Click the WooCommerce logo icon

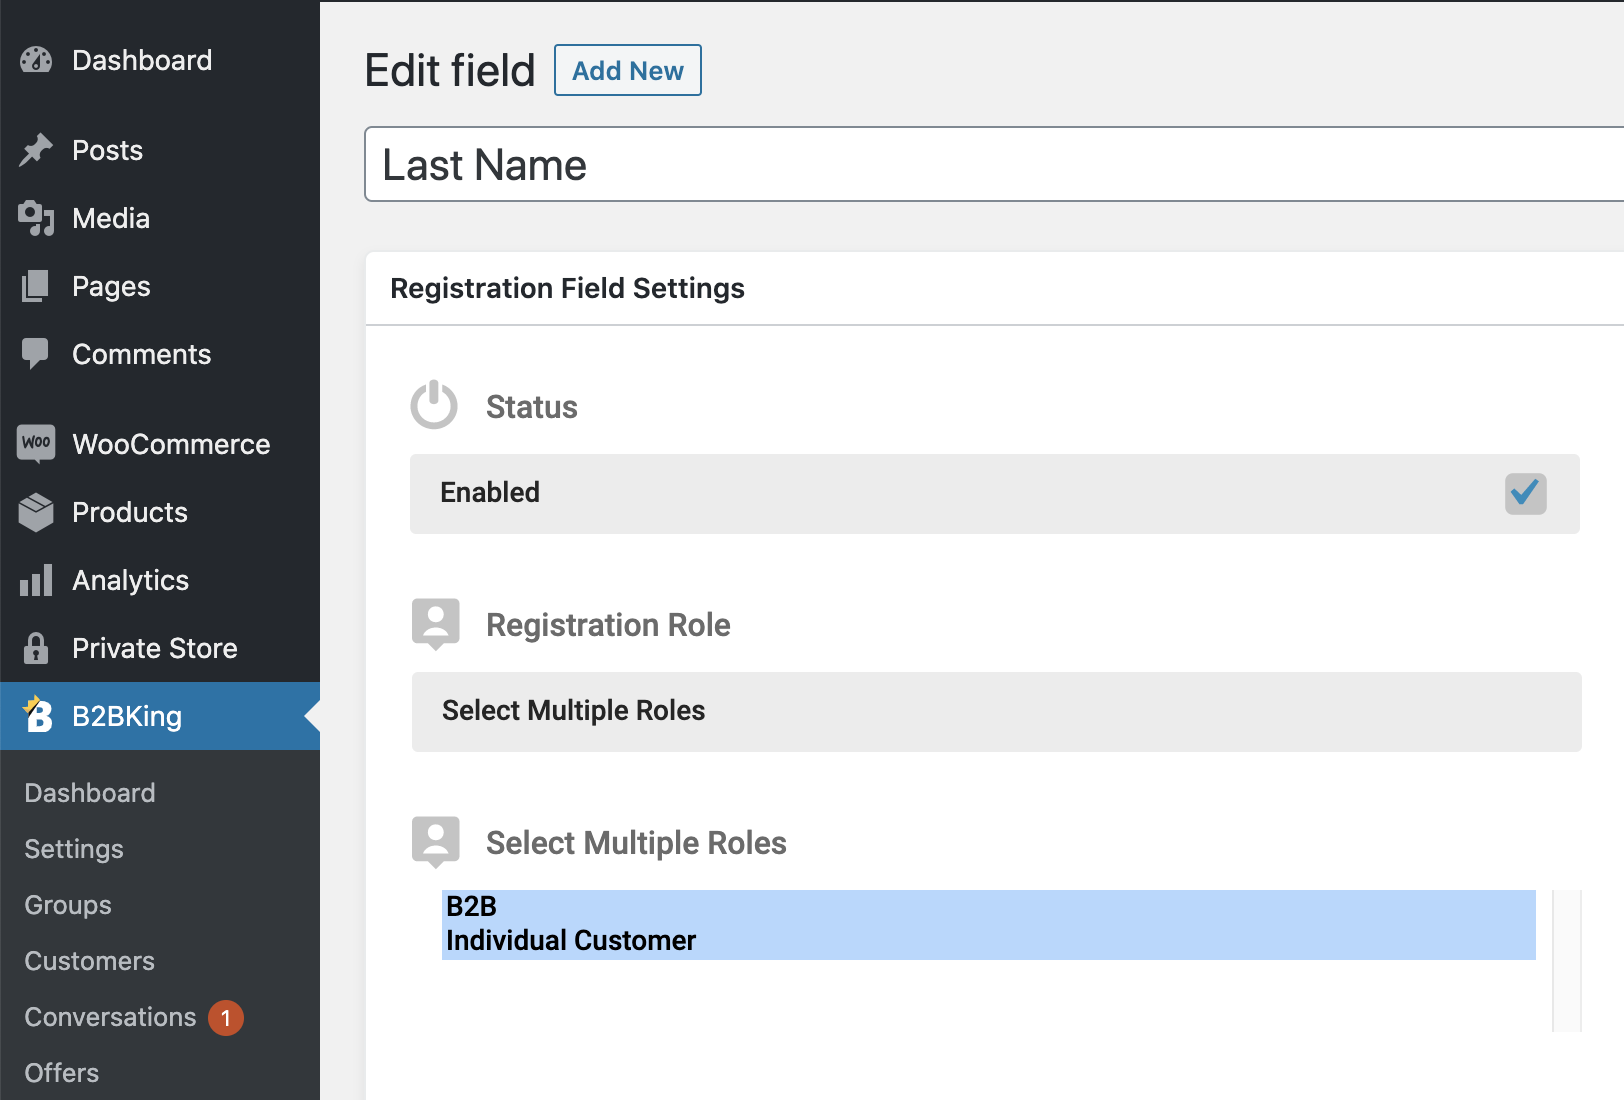(36, 443)
